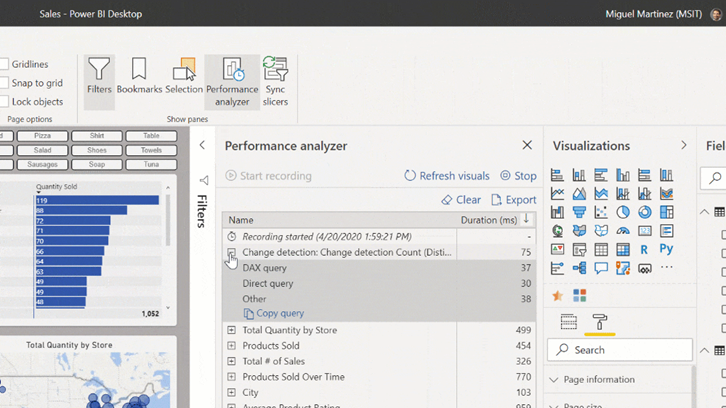Viewport: 726px width, 408px height.
Task: Select the Python visual icon
Action: click(667, 249)
